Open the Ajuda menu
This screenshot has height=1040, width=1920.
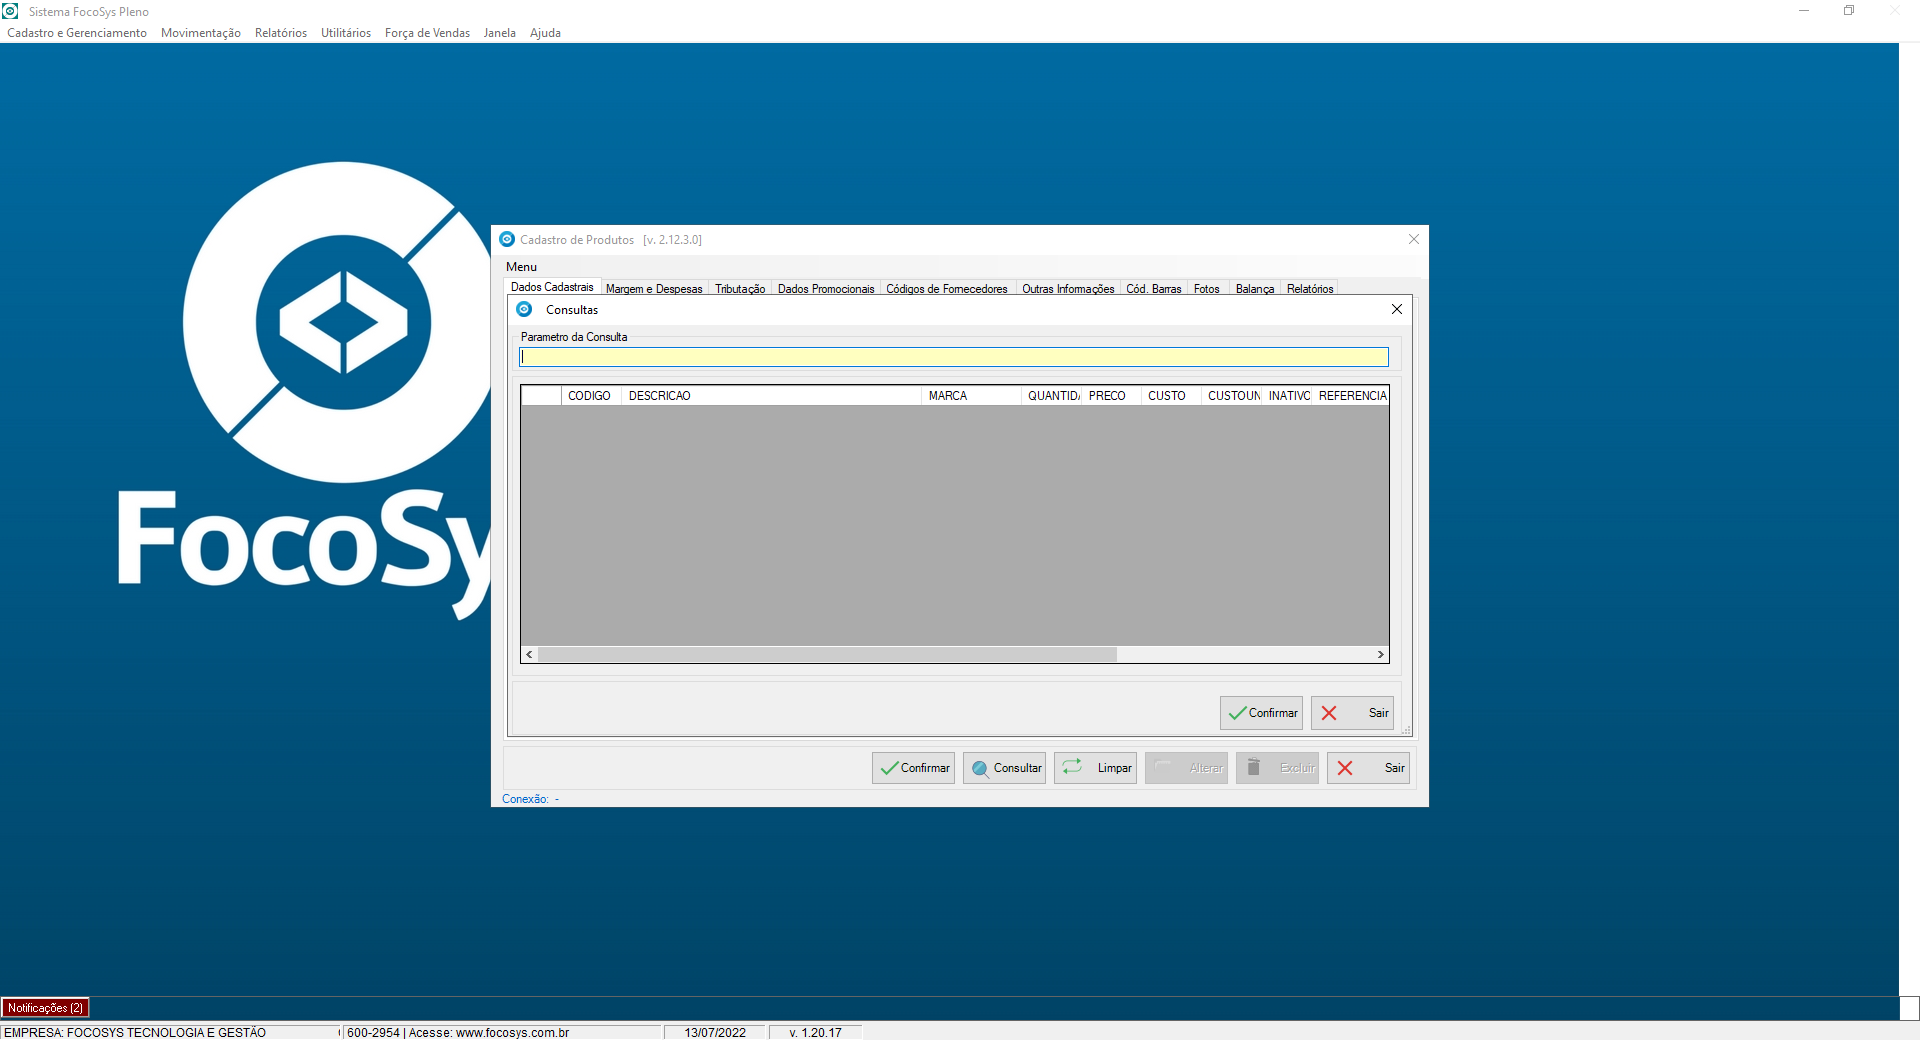pos(545,33)
